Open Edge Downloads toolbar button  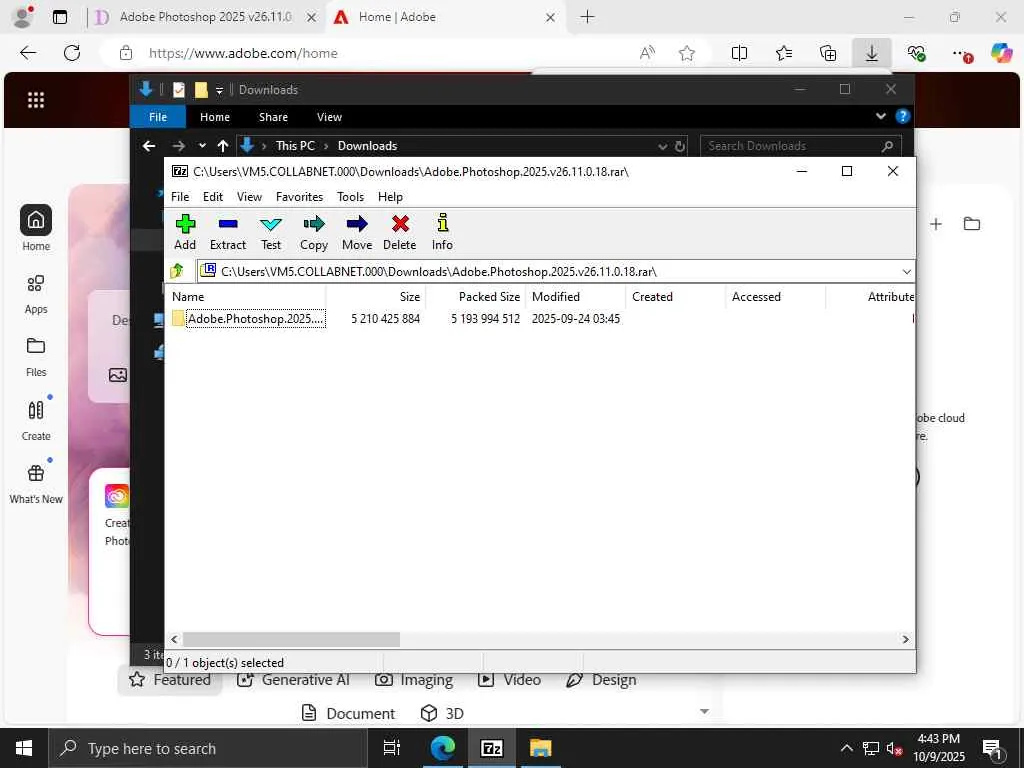coord(871,53)
